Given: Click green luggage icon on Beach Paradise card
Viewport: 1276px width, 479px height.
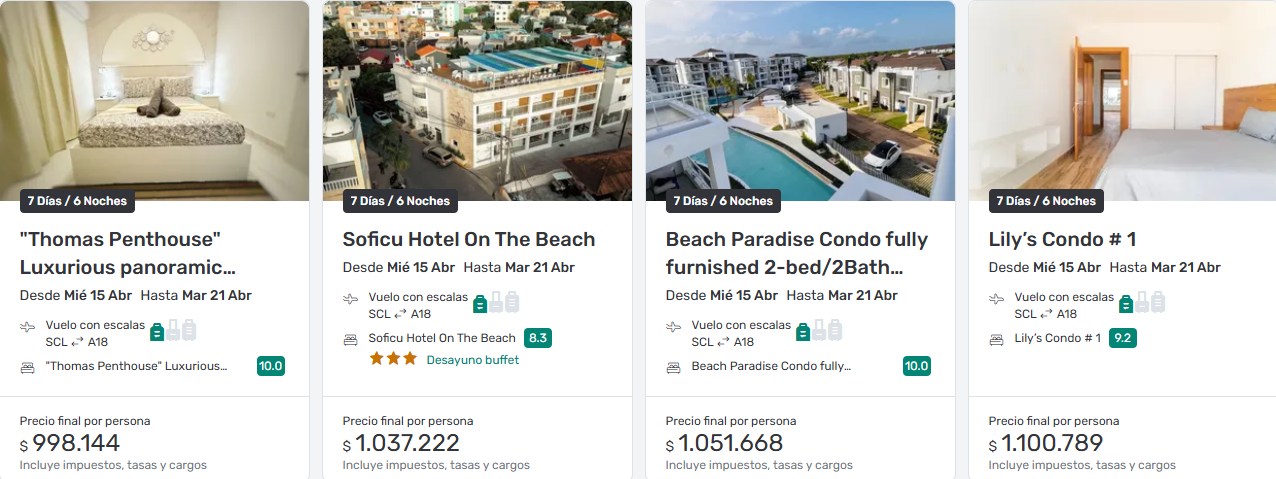Looking at the screenshot, I should pos(803,329).
